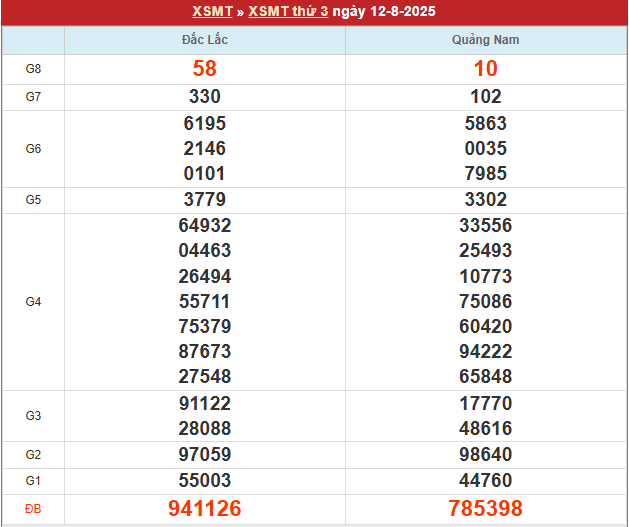Select the Đắc Lắc column header

[x=205, y=40]
